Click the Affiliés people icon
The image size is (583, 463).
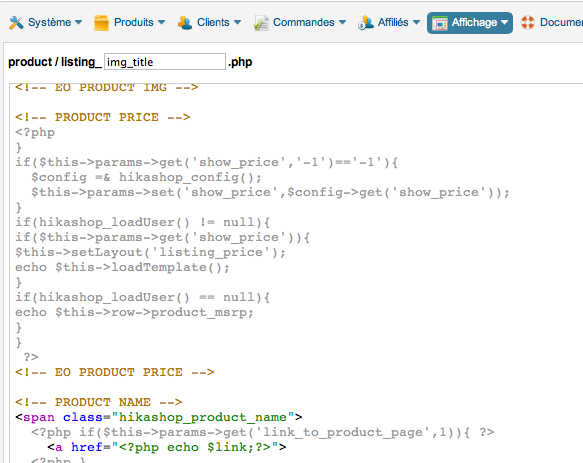click(x=366, y=23)
